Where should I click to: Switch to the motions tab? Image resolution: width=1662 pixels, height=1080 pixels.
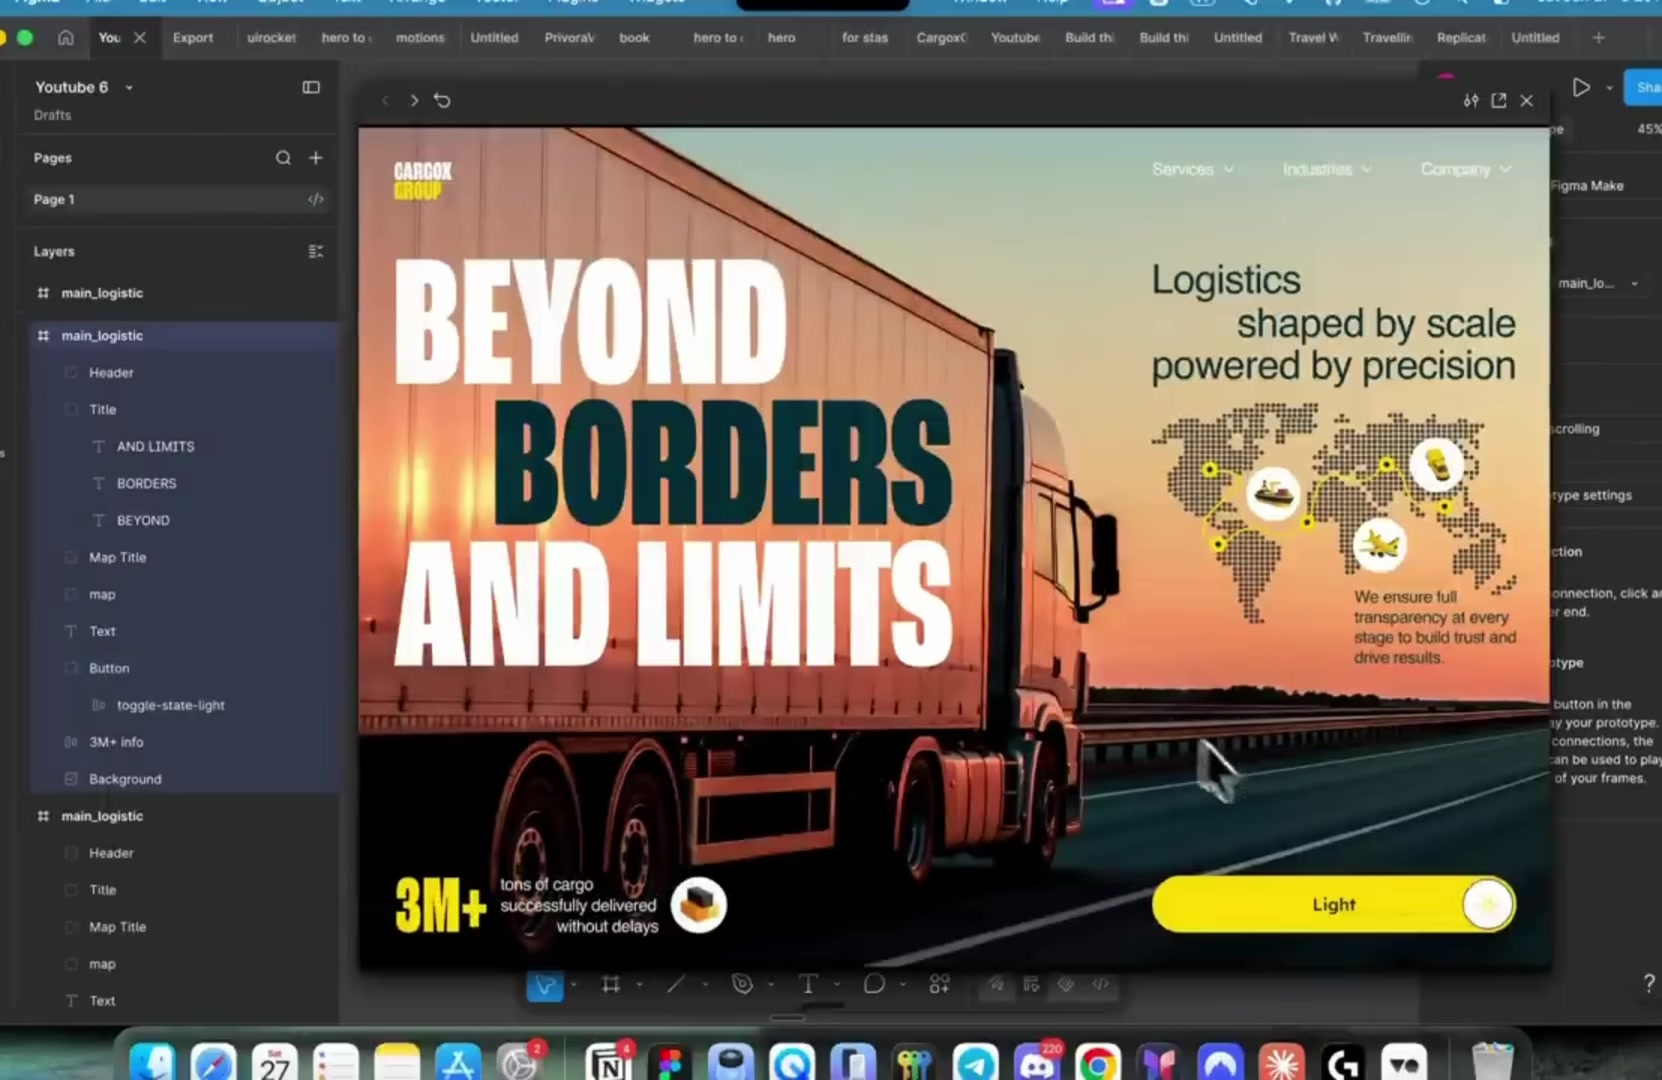420,37
